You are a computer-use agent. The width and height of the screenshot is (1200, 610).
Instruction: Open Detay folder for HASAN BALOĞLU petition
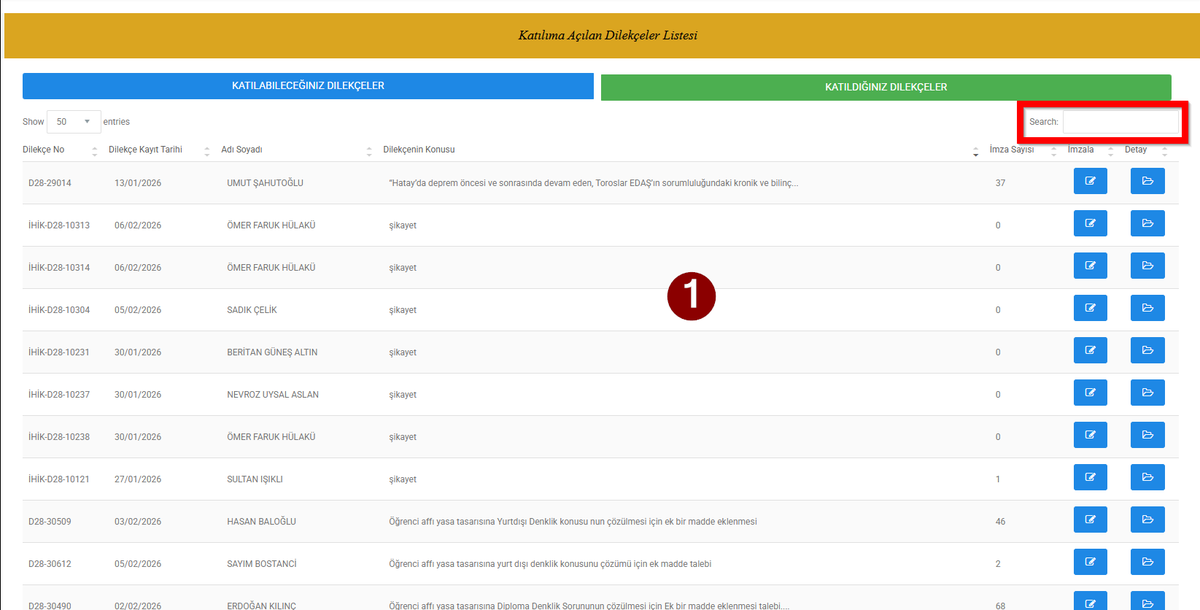1147,520
